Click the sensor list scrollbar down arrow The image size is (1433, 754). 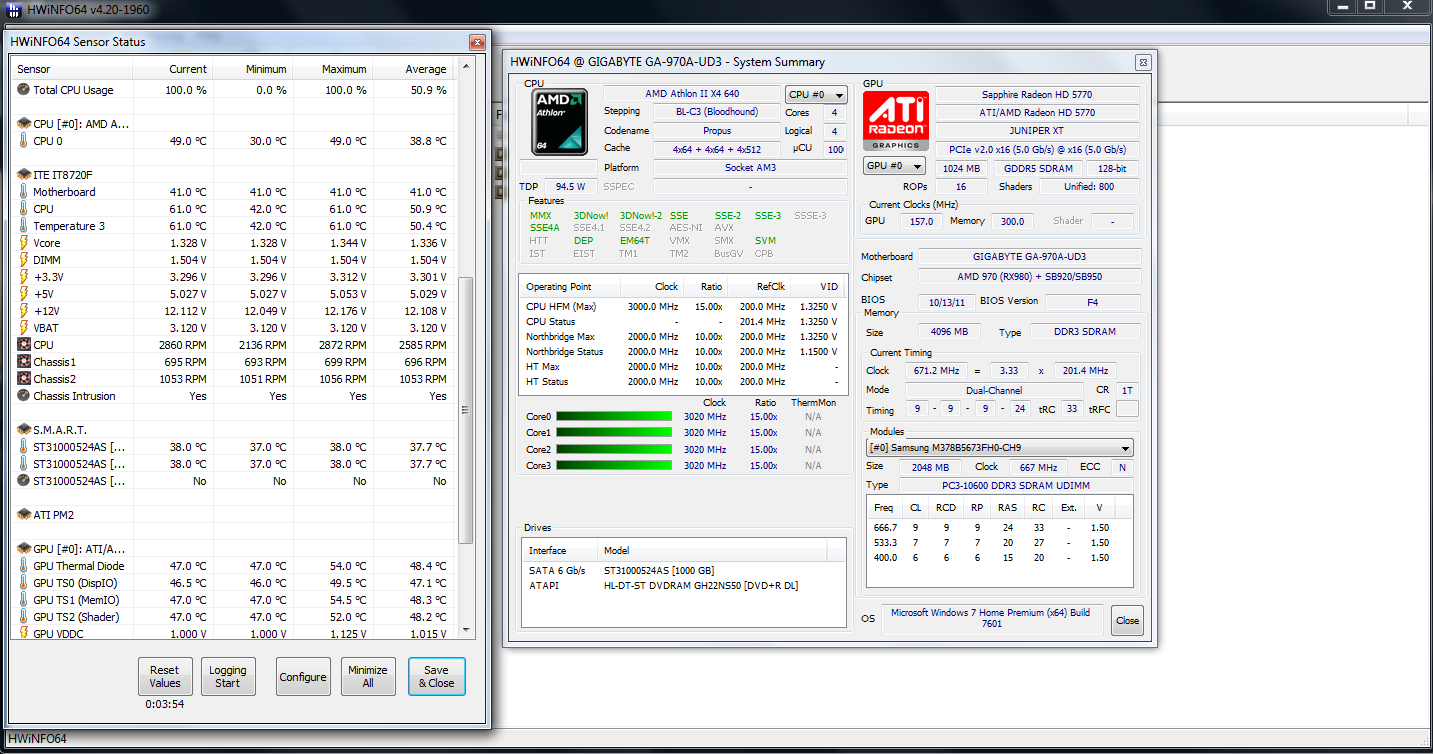[465, 629]
